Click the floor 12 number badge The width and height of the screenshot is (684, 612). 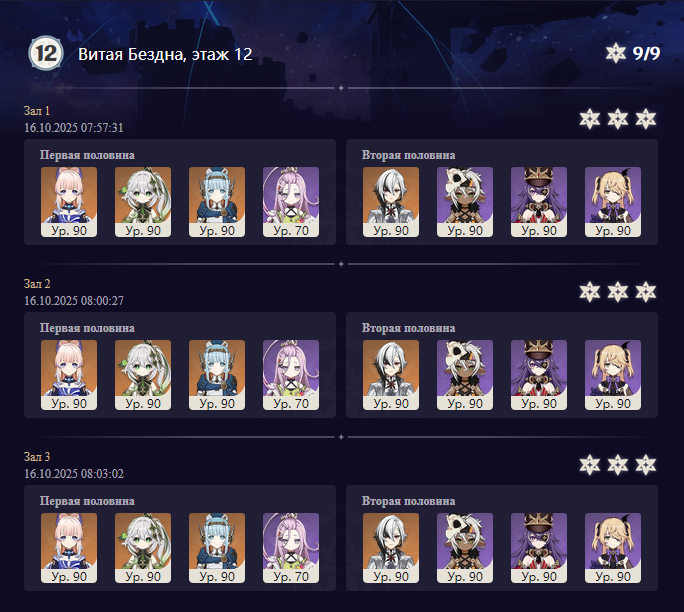[x=46, y=53]
